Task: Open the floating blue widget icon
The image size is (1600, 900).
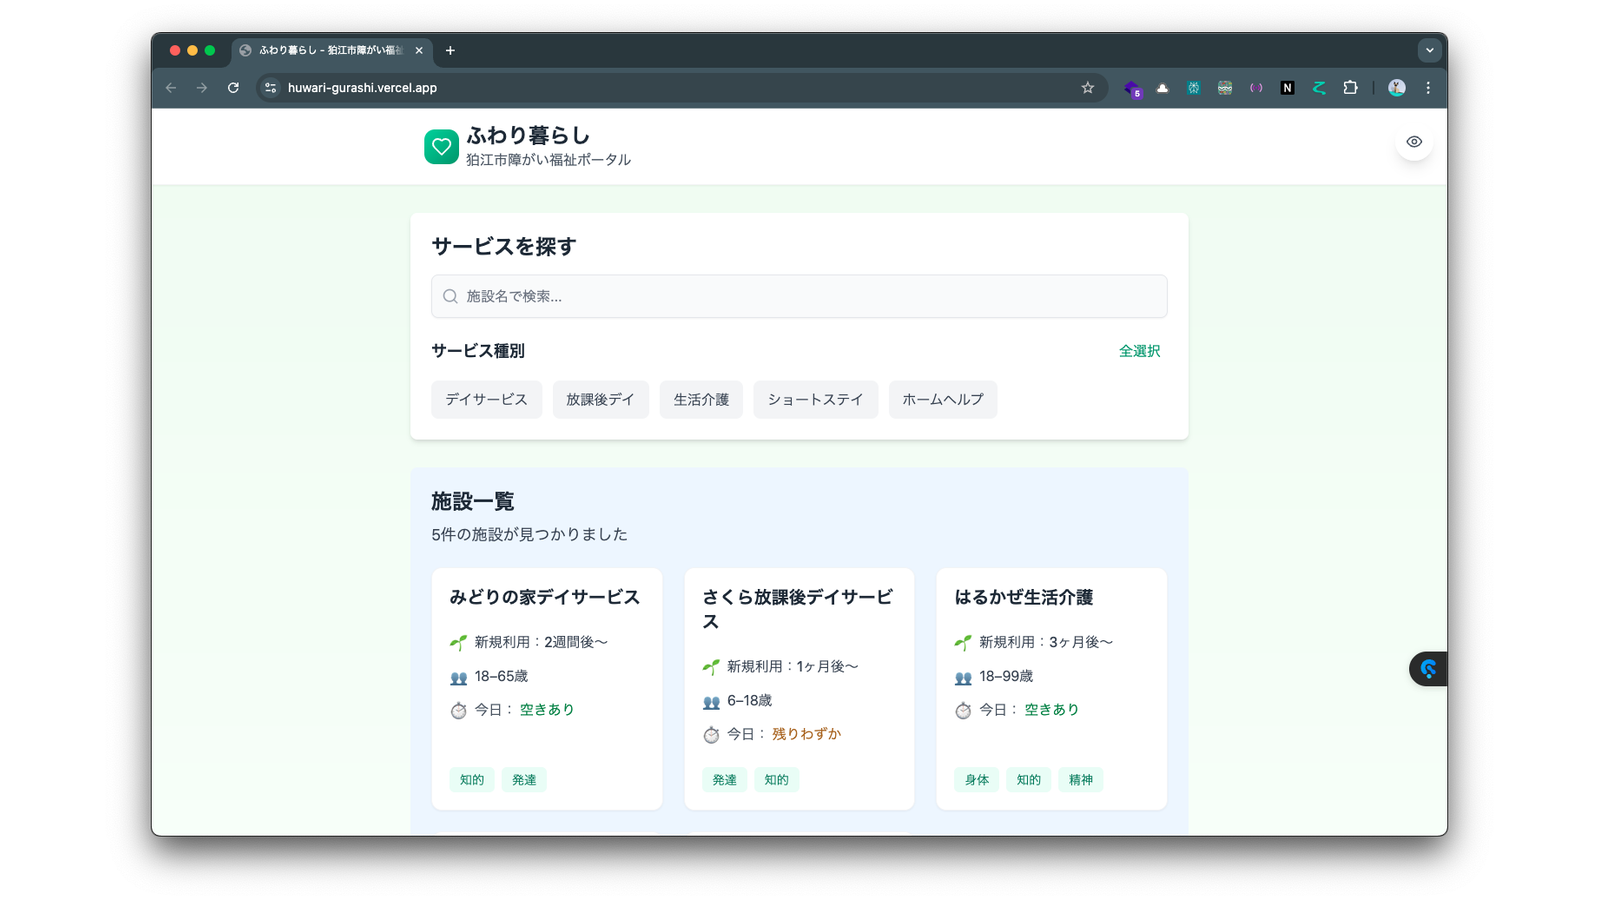Action: (1428, 669)
